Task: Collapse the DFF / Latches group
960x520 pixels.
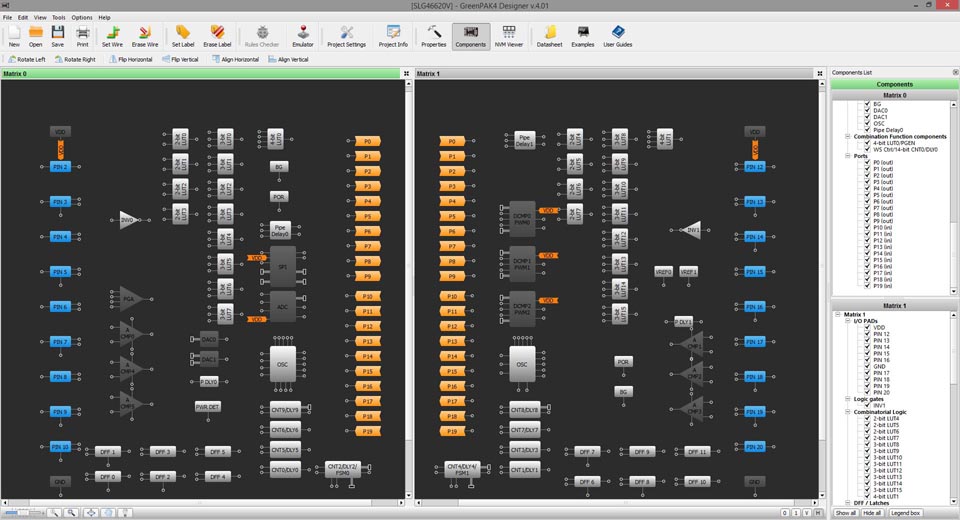Action: (x=848, y=503)
